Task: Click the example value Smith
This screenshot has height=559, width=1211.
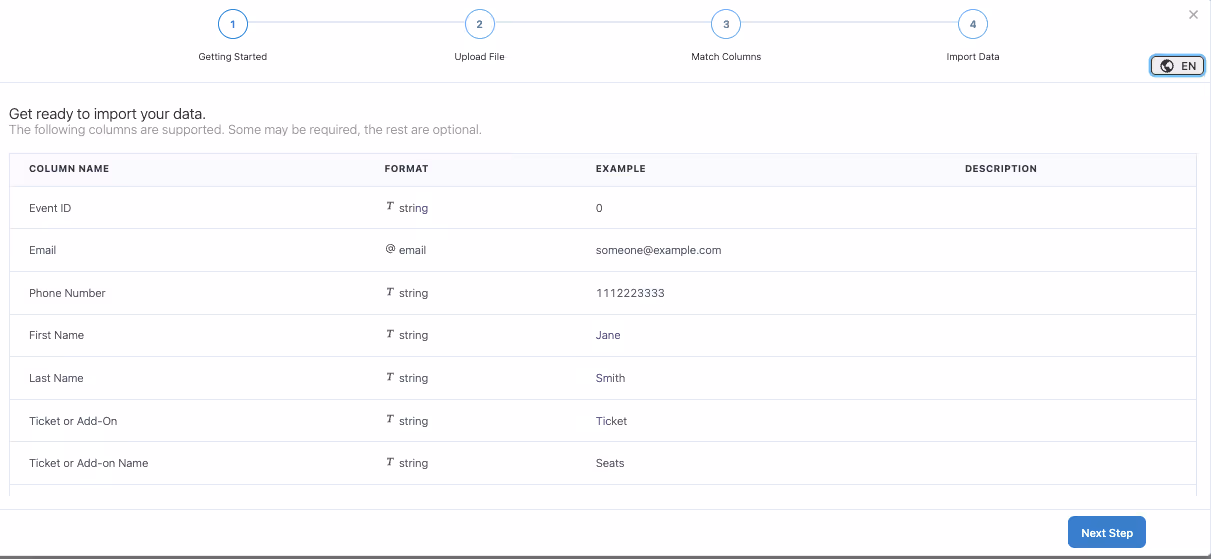Action: (610, 378)
